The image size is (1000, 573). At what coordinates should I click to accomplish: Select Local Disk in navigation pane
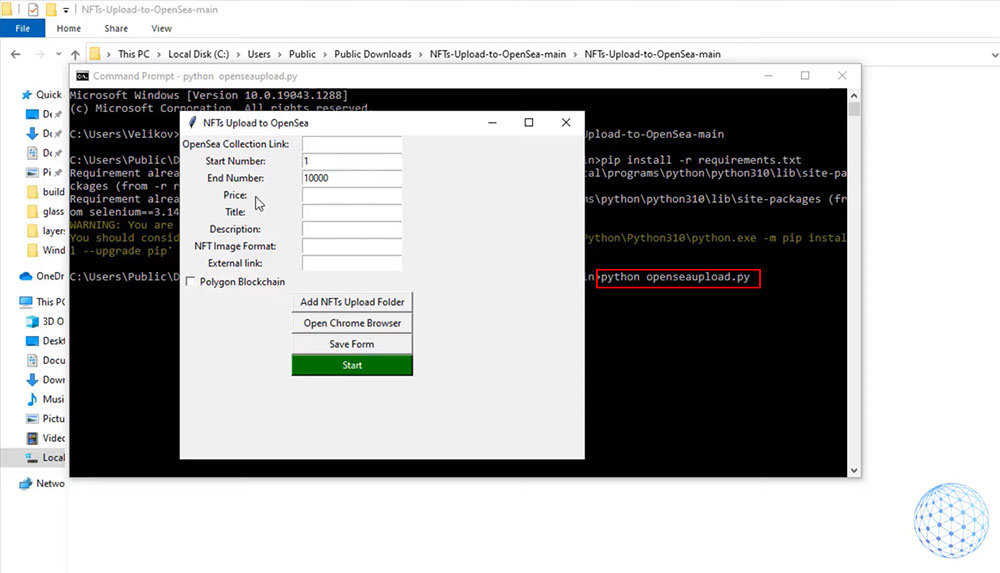point(45,458)
